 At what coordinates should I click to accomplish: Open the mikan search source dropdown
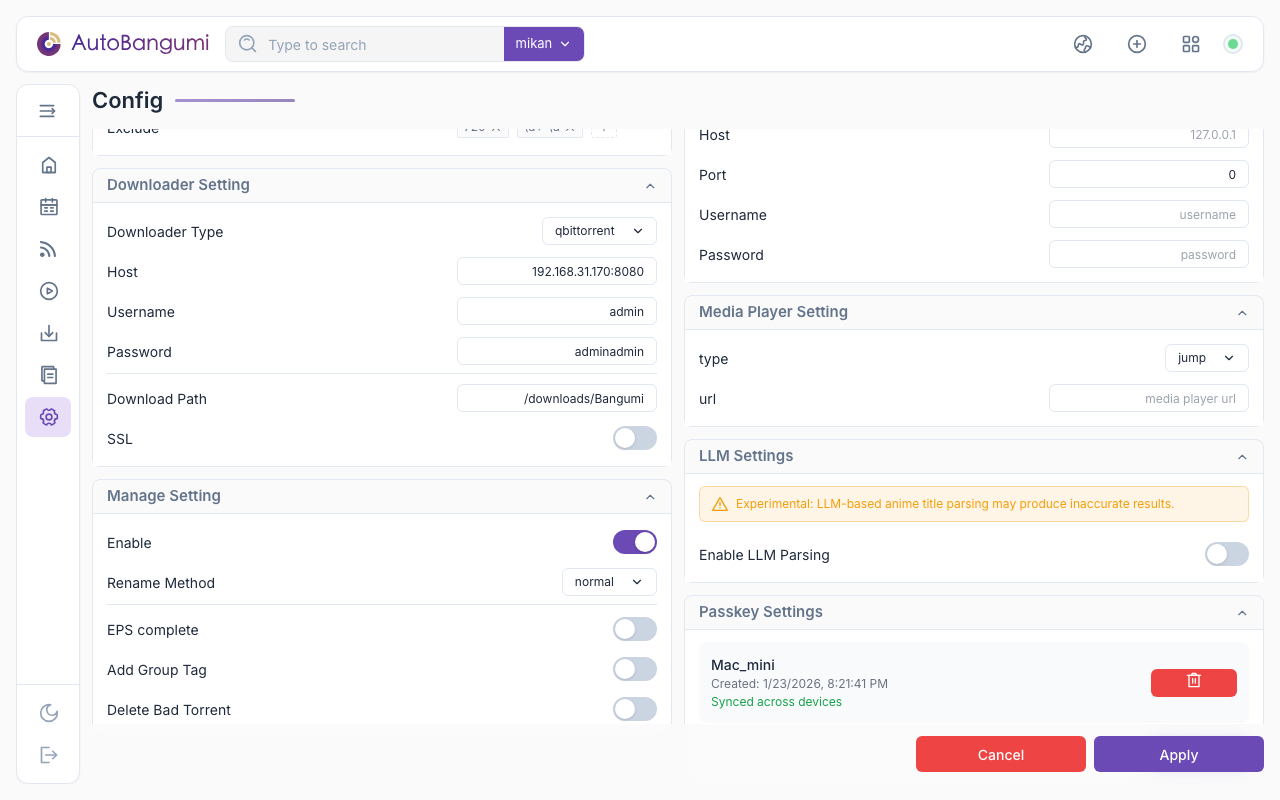(543, 44)
